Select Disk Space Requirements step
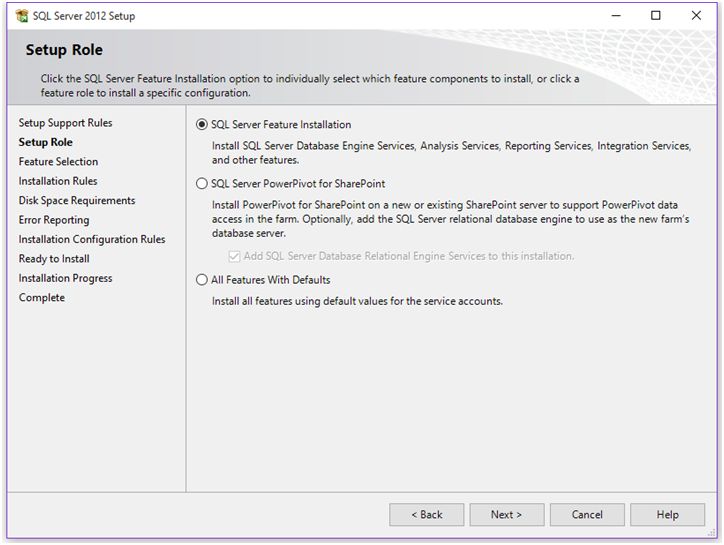The image size is (724, 545). coord(76,201)
